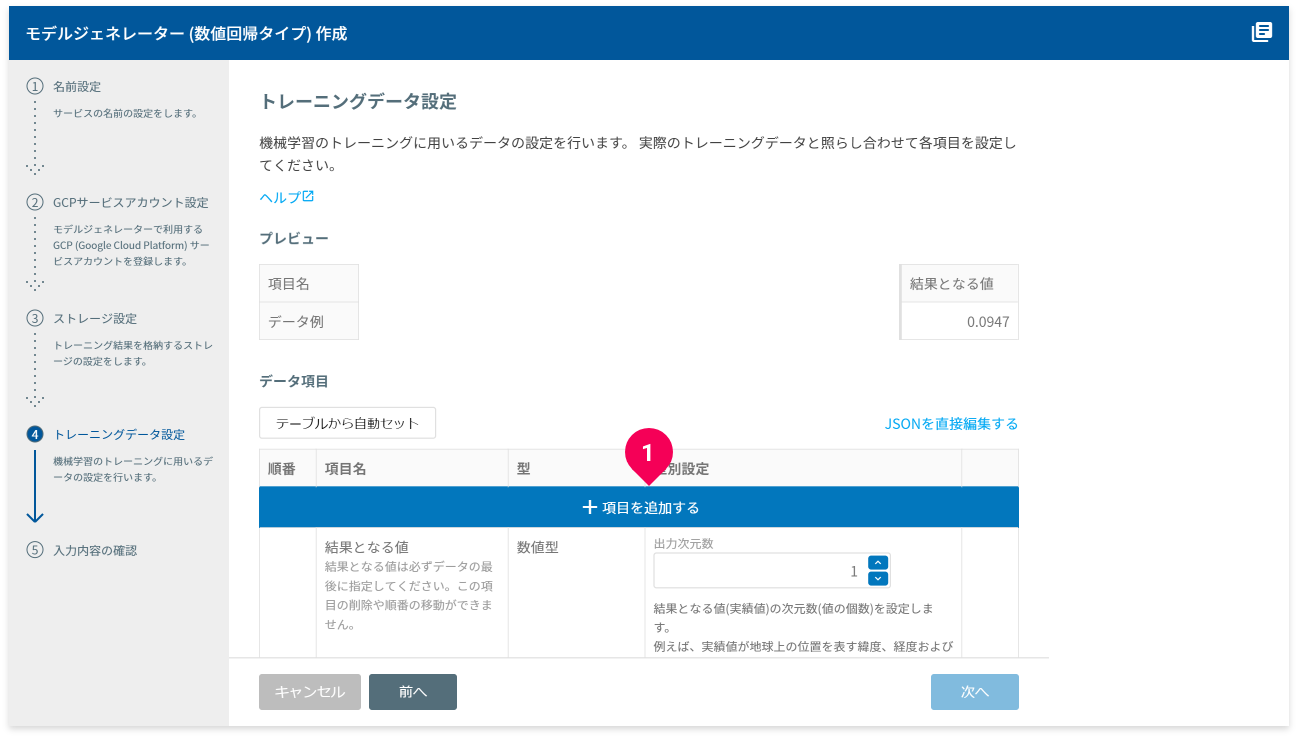1298x738 pixels.
Task: Click the external link icon beside ヘルプ
Action: pyautogui.click(x=308, y=196)
